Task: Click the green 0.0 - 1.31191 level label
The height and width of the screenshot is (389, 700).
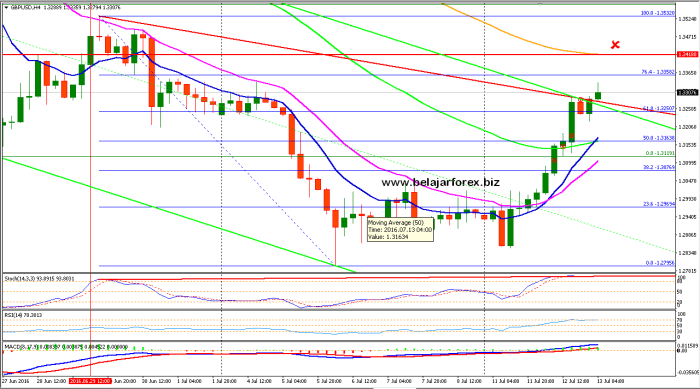Action: point(660,153)
